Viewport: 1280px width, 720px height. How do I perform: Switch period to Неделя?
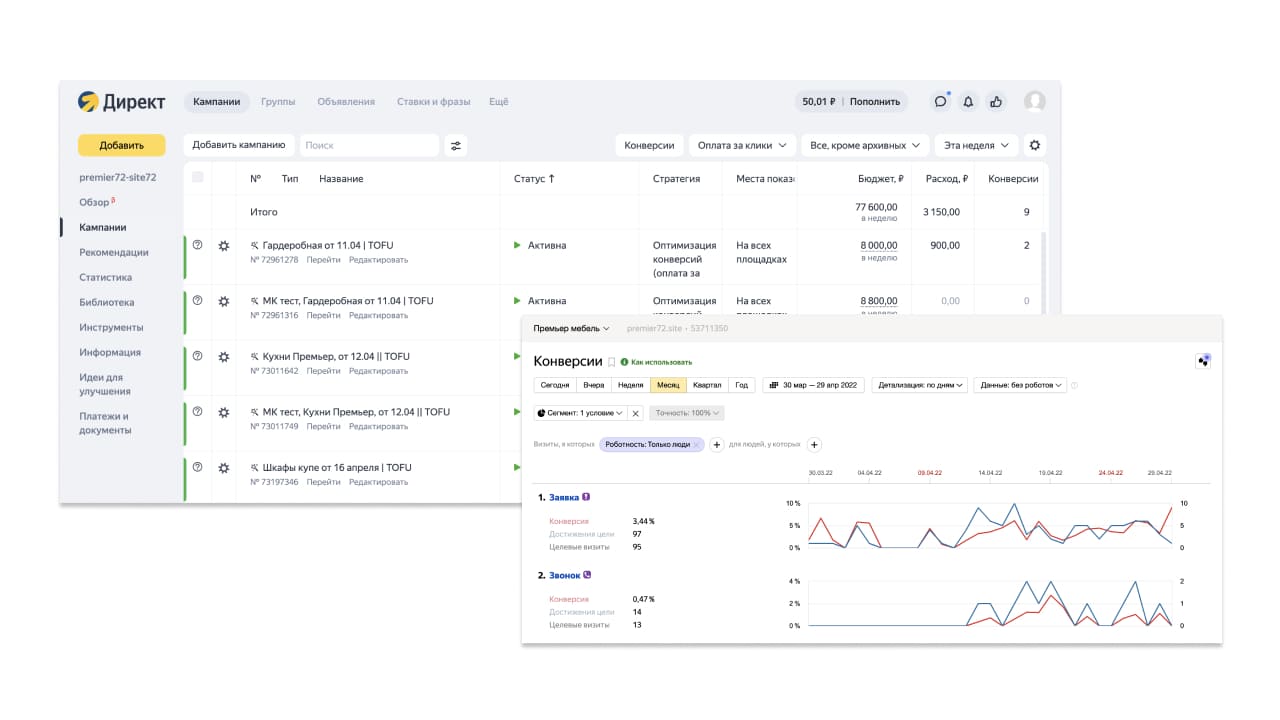[630, 385]
